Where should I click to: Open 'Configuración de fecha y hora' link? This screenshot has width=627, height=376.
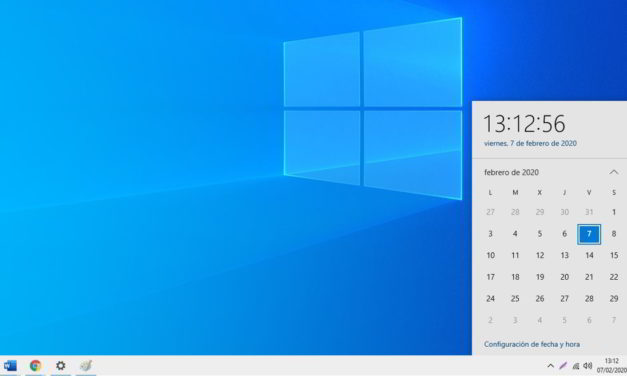click(x=531, y=344)
